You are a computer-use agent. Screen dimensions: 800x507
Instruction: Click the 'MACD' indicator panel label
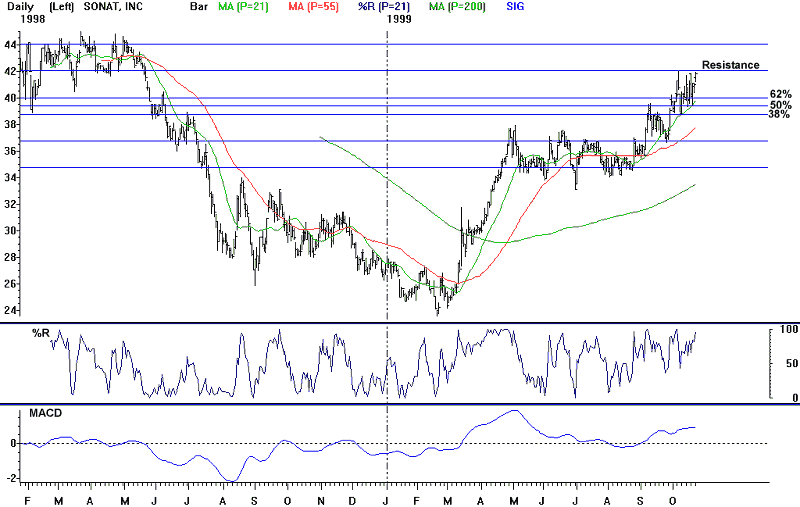[45, 413]
